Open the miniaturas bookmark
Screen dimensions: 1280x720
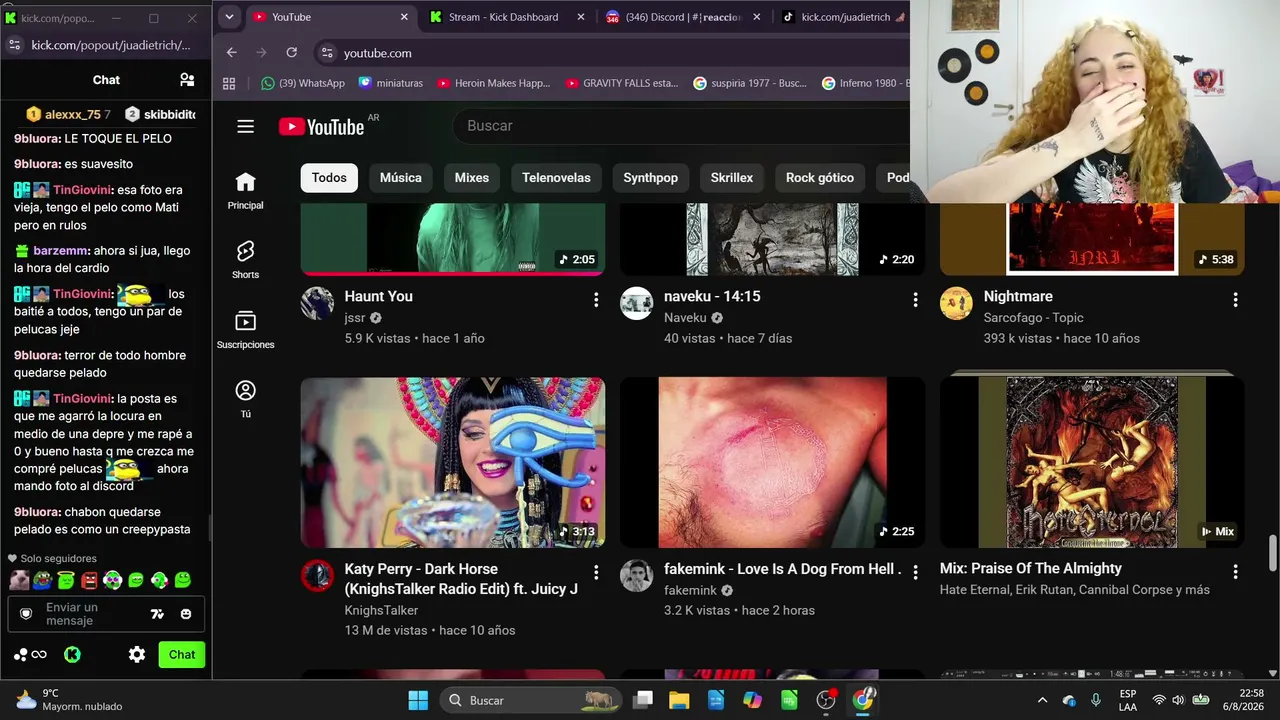point(391,83)
